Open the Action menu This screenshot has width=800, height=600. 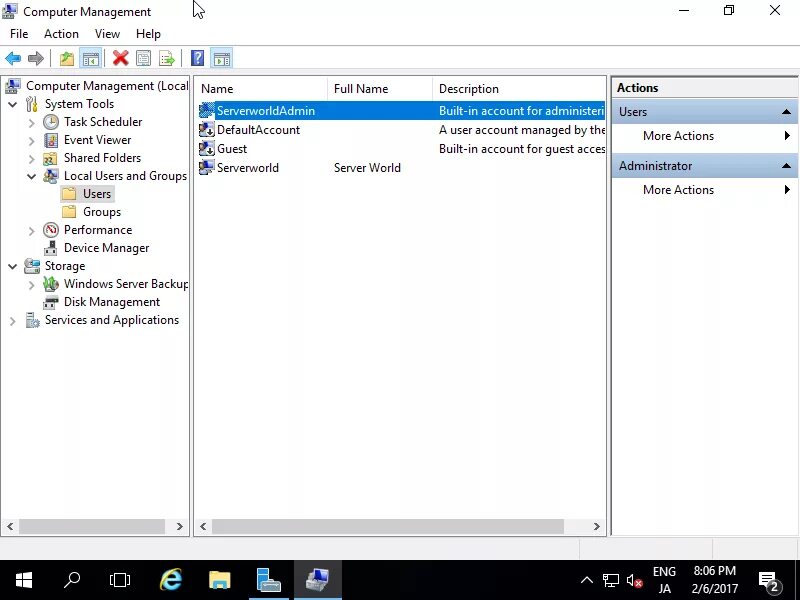[x=61, y=34]
